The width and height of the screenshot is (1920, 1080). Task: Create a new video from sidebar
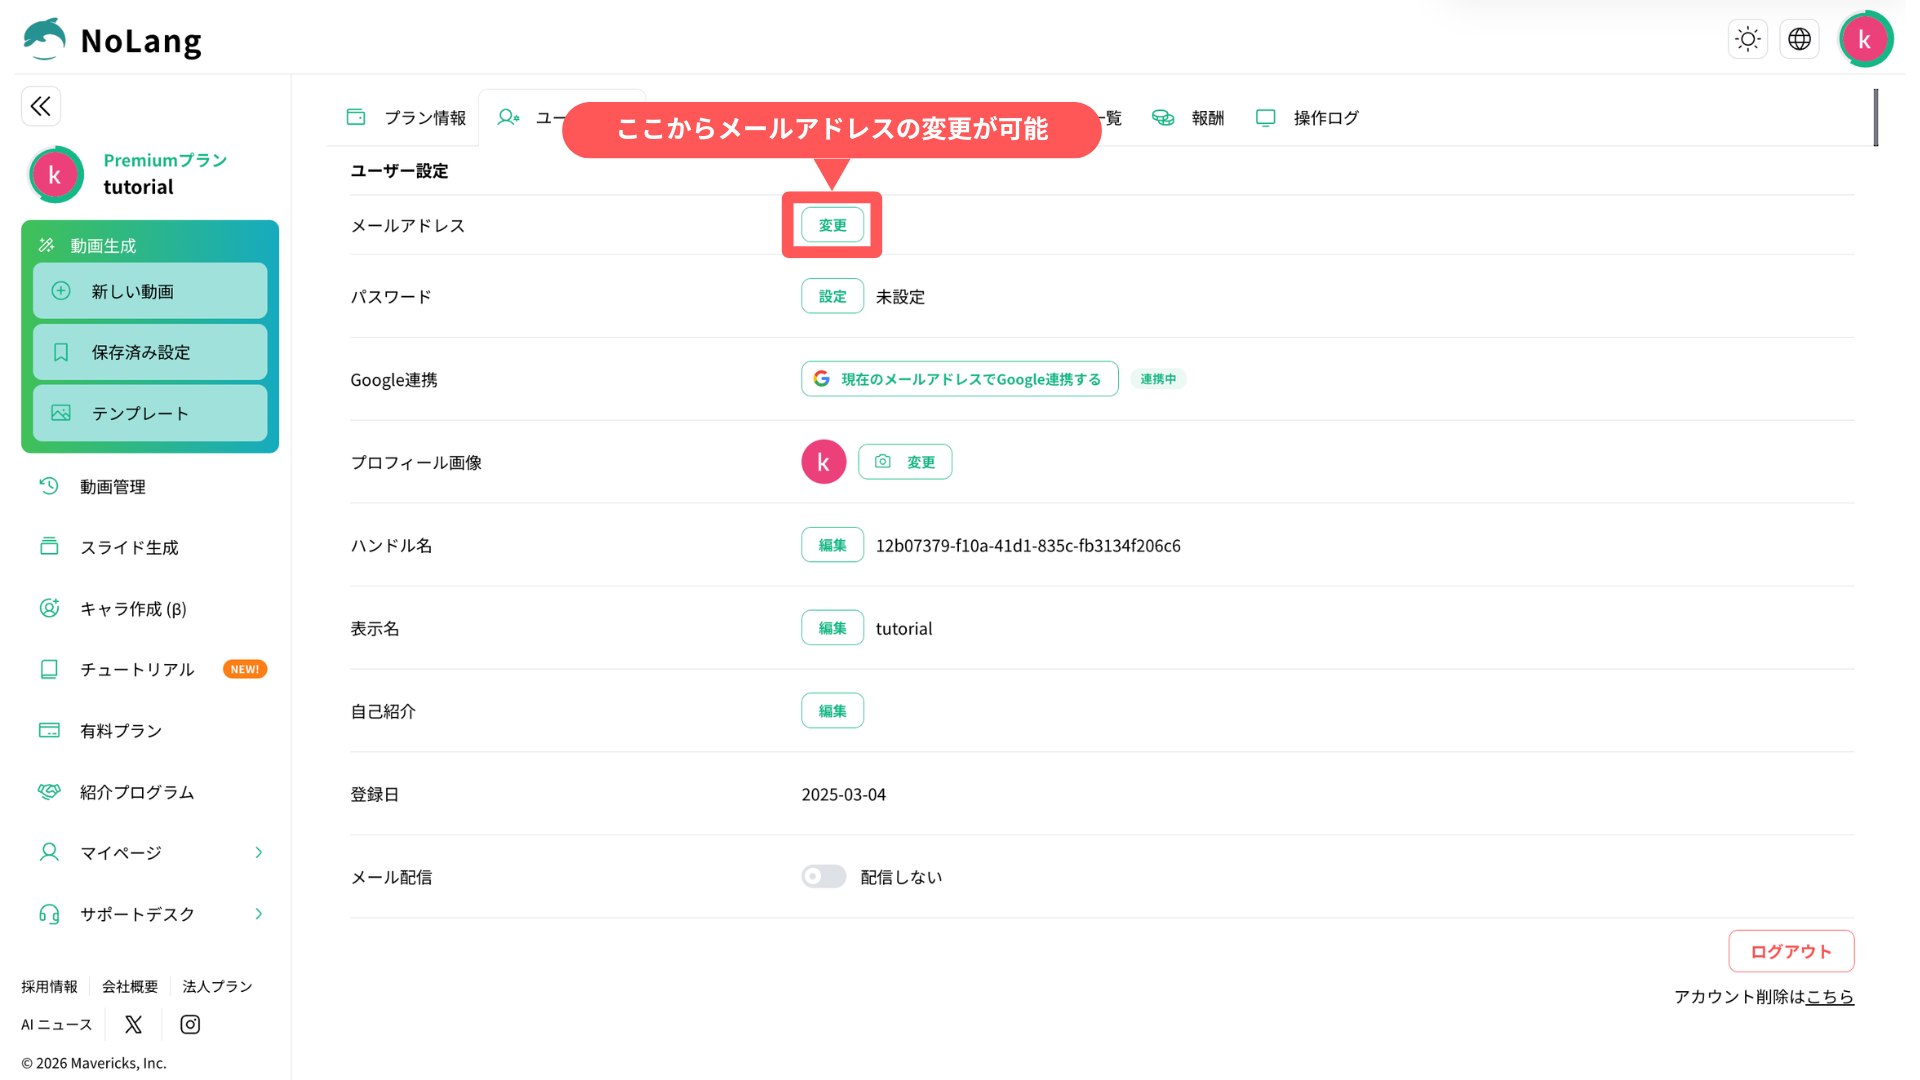click(150, 291)
